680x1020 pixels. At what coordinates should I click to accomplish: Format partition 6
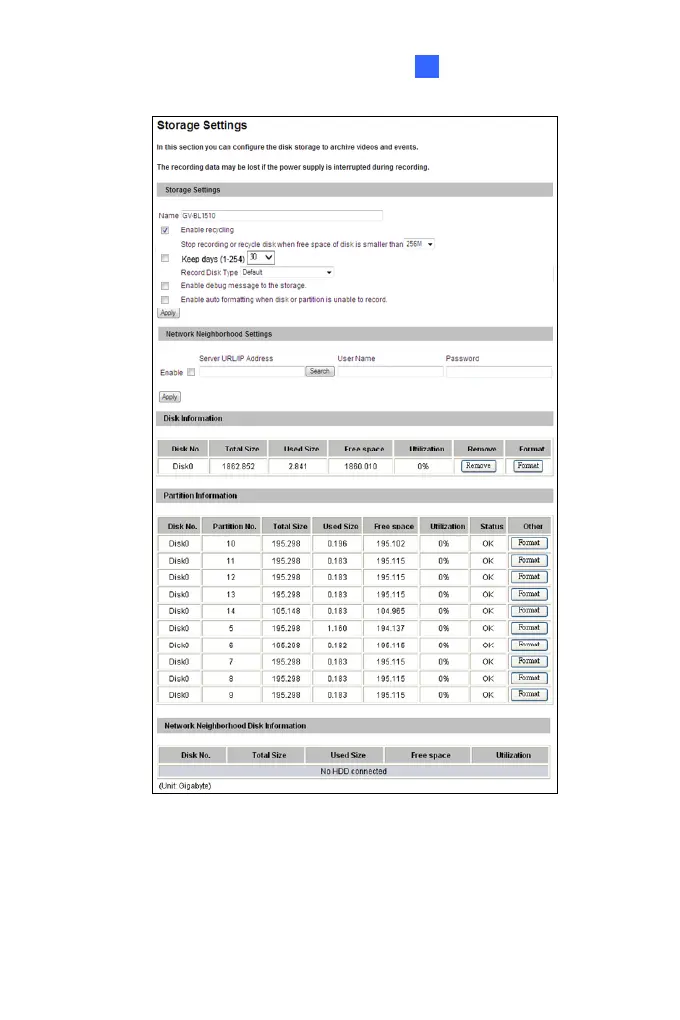click(x=529, y=645)
